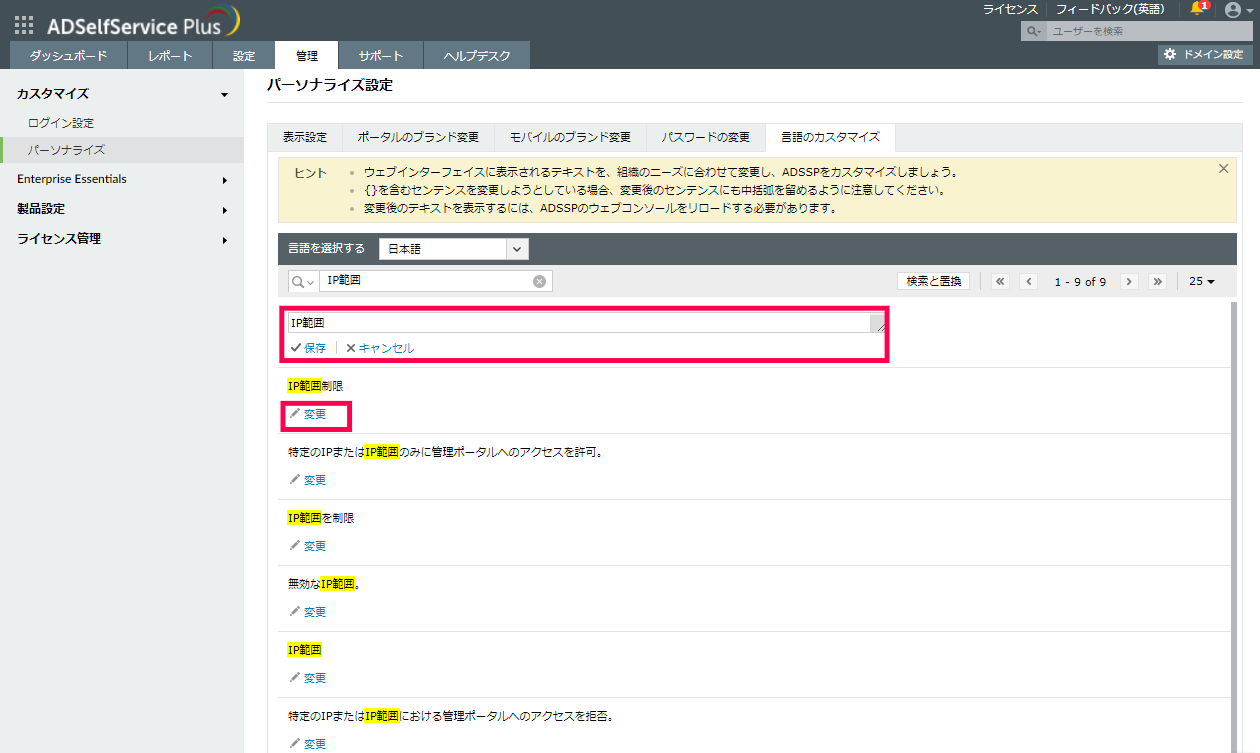This screenshot has width=1260, height=753.
Task: Go to the previous results page
Action: coord(1029,282)
